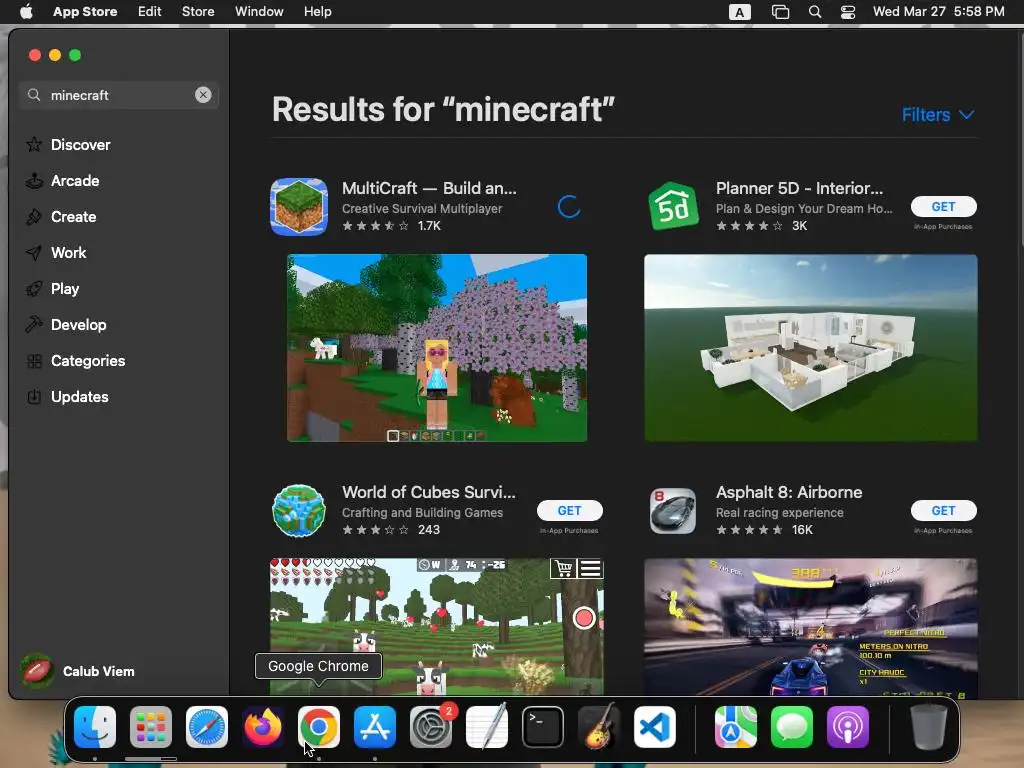Open TextEdit from the Dock
Viewport: 1024px width, 768px height.
click(487, 727)
